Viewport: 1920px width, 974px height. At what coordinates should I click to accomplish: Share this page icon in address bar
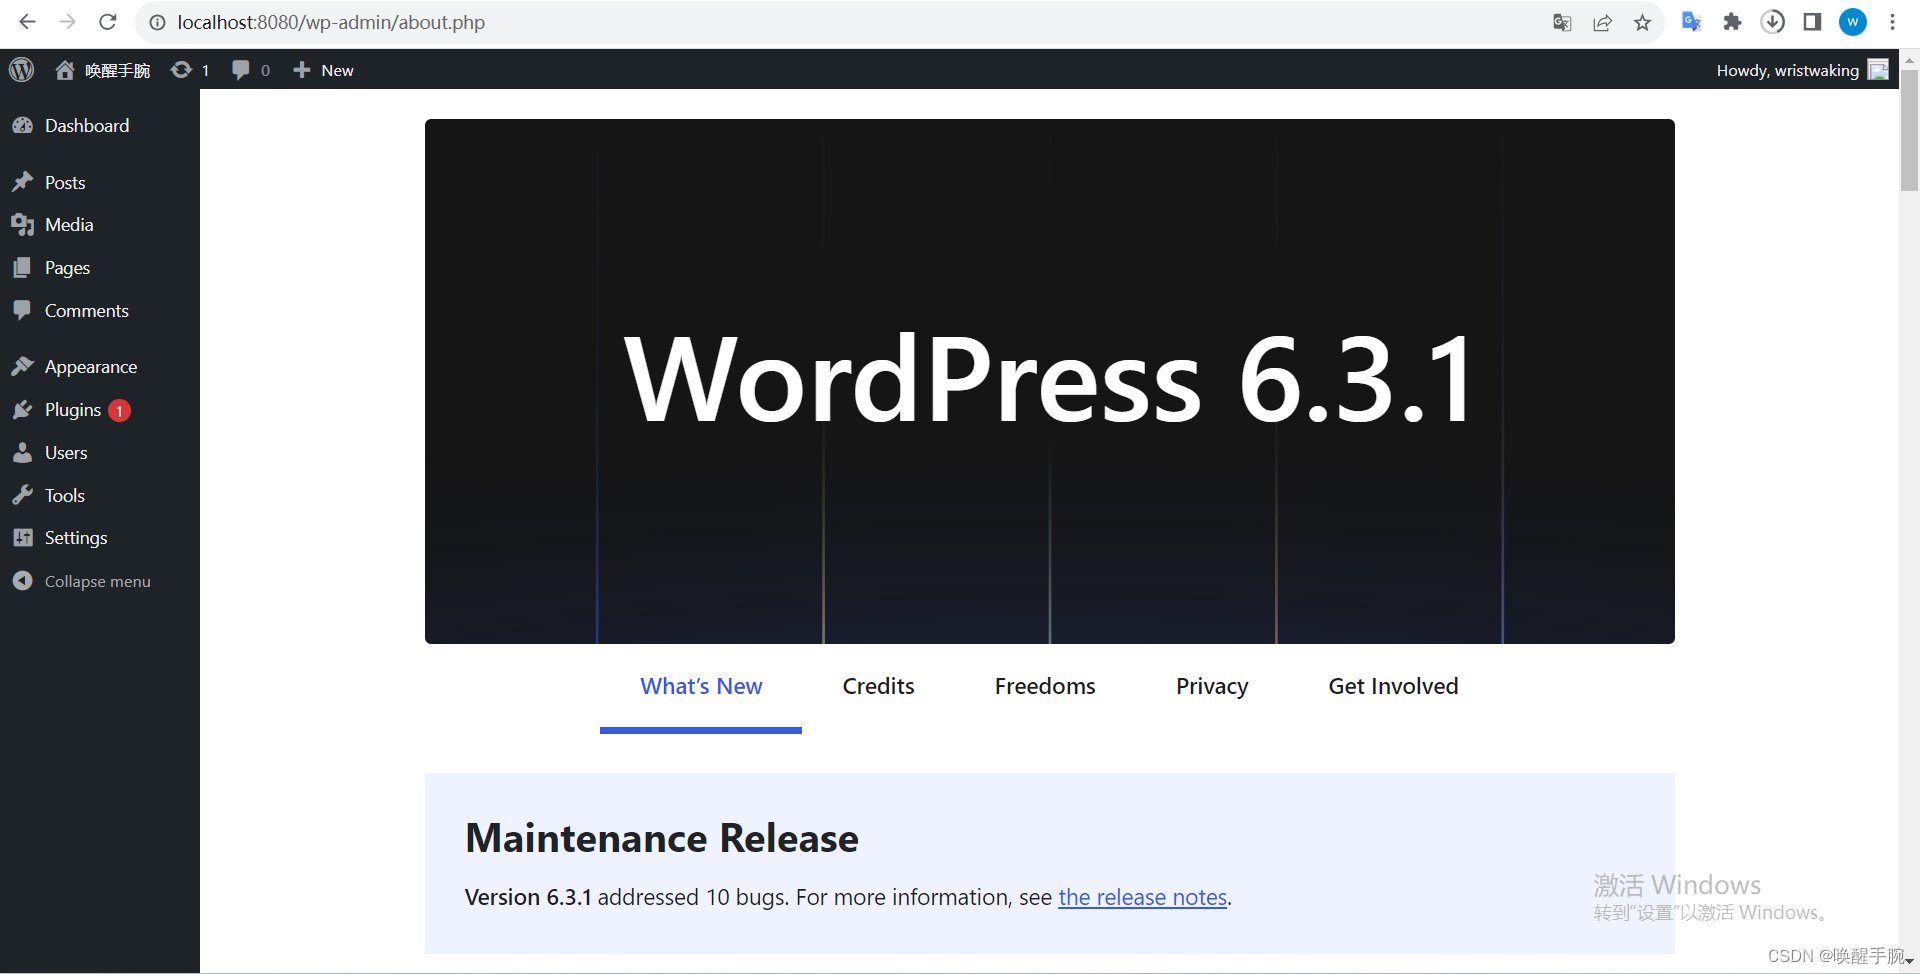1602,22
